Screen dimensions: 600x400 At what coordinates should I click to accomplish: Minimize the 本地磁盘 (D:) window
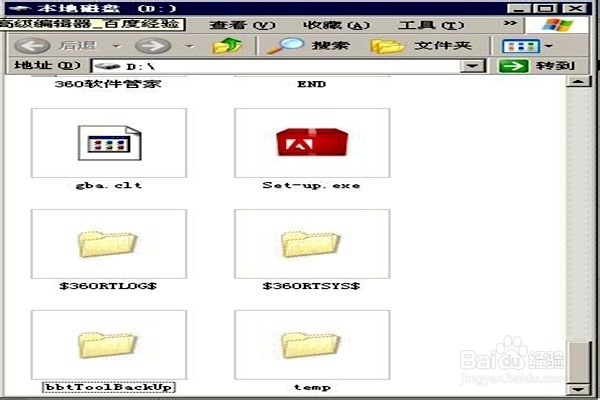[x=519, y=8]
